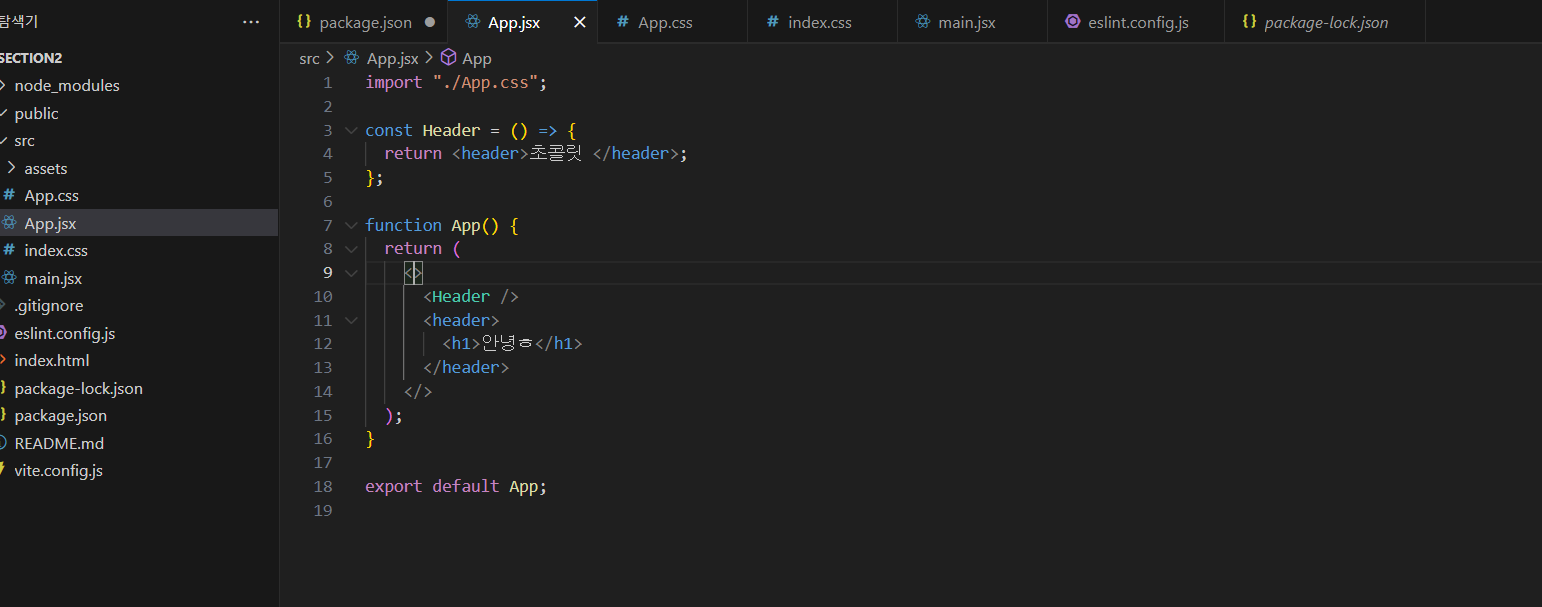The width and height of the screenshot is (1542, 607).
Task: Fold the return block at line 8
Action: [350, 249]
